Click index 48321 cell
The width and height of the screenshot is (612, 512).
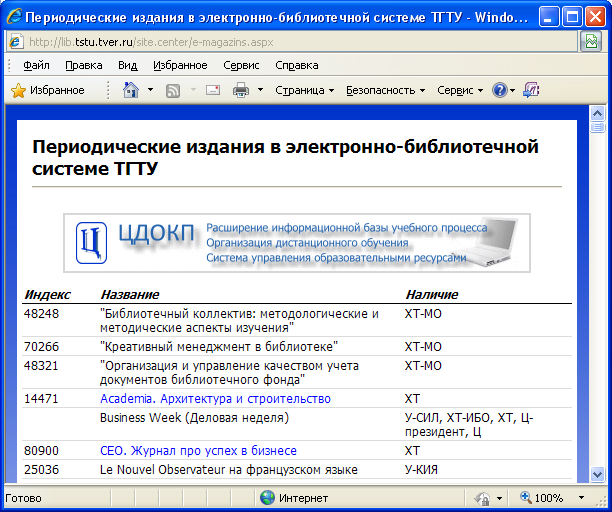41,366
